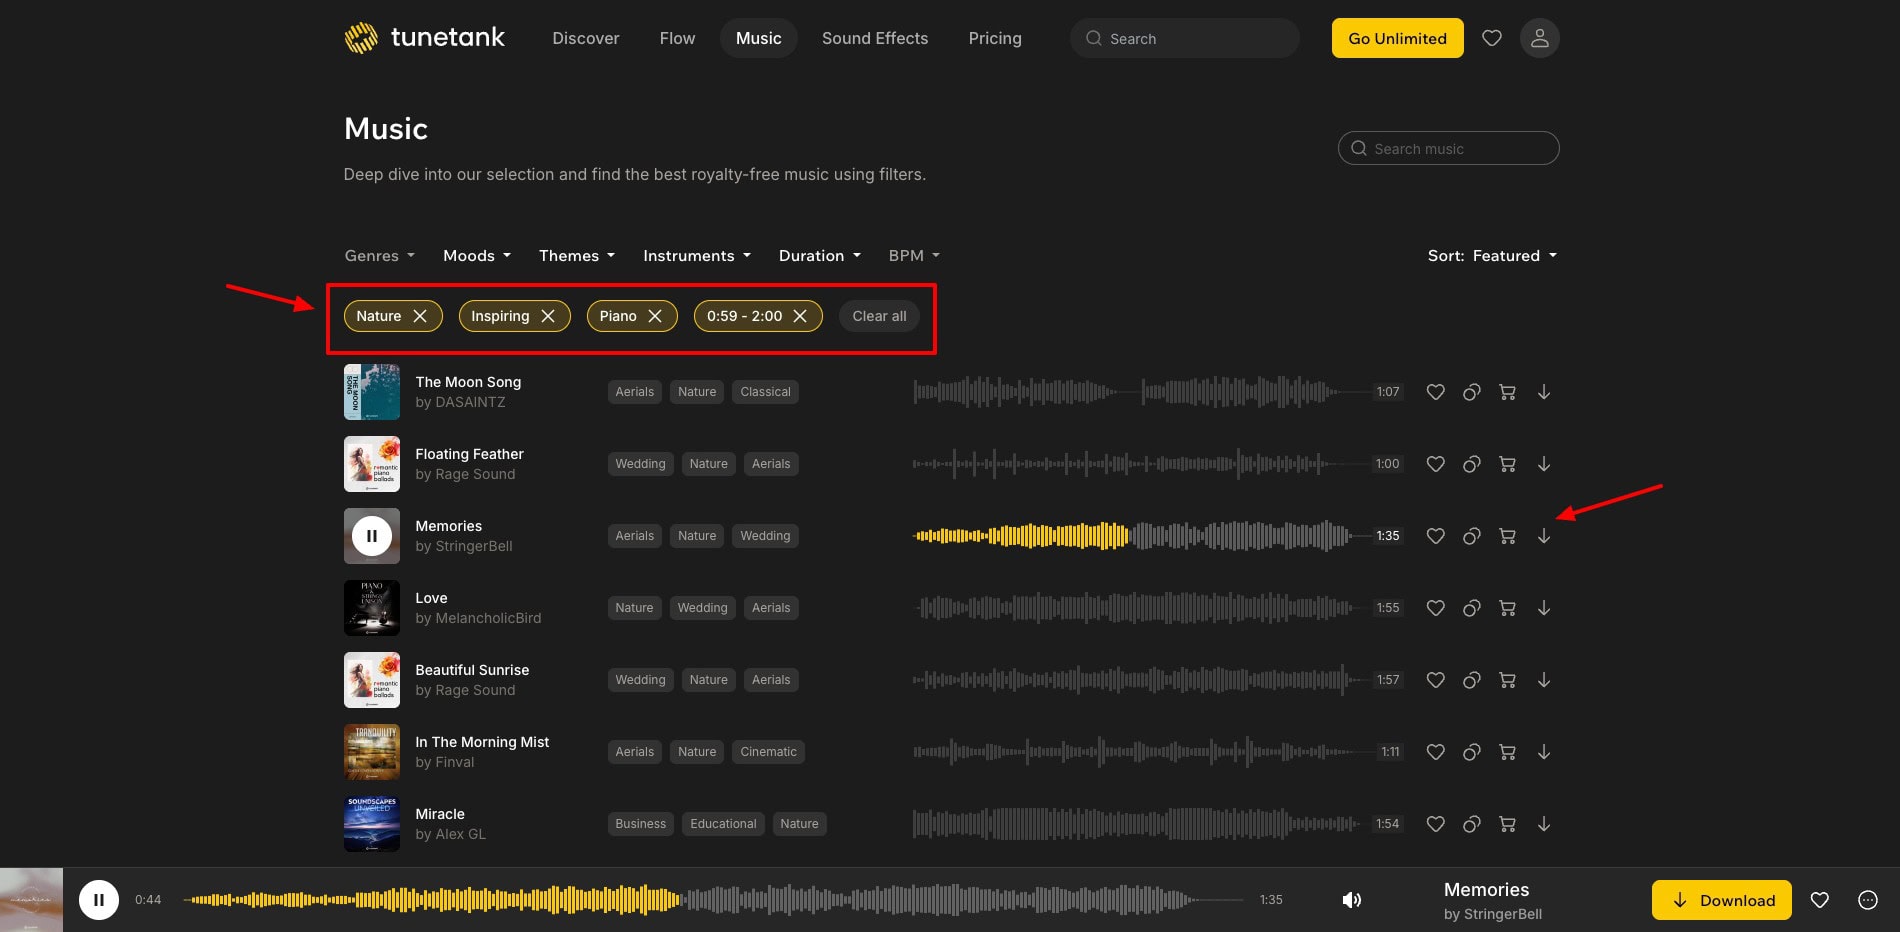Screen dimensions: 1900x932
Task: Navigate to the Discover page
Action: coord(585,38)
